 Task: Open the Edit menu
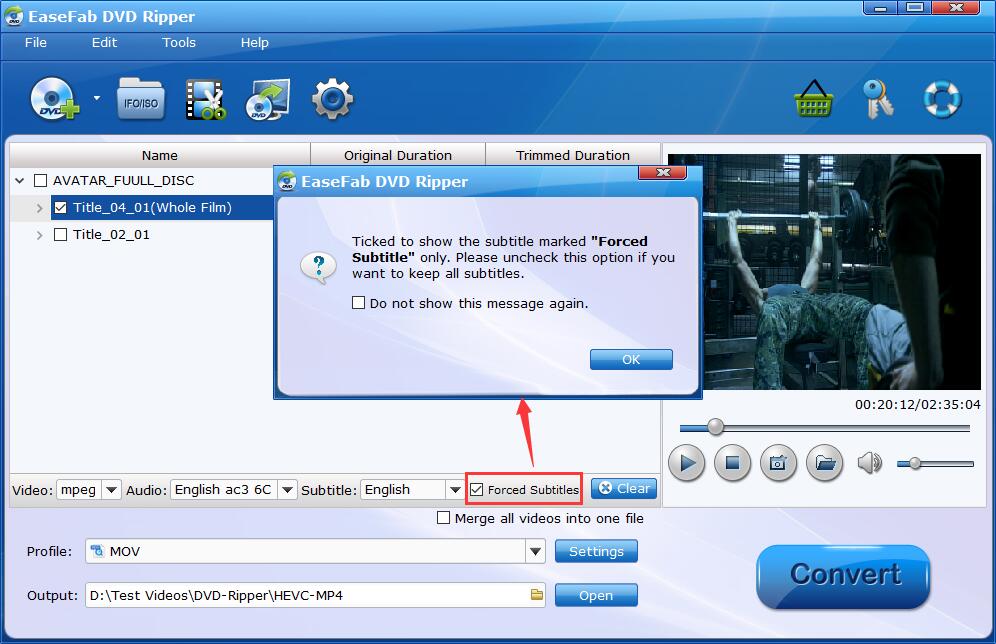pyautogui.click(x=104, y=43)
